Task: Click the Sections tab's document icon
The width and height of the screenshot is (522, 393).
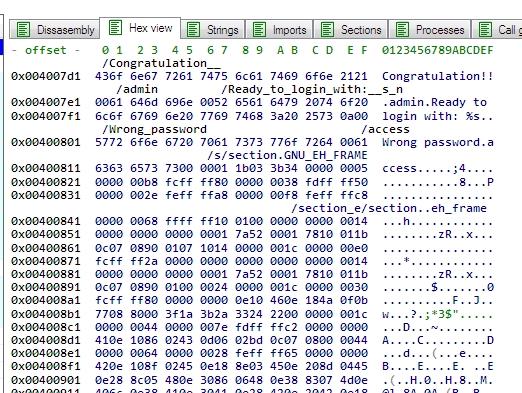Action: 327,30
